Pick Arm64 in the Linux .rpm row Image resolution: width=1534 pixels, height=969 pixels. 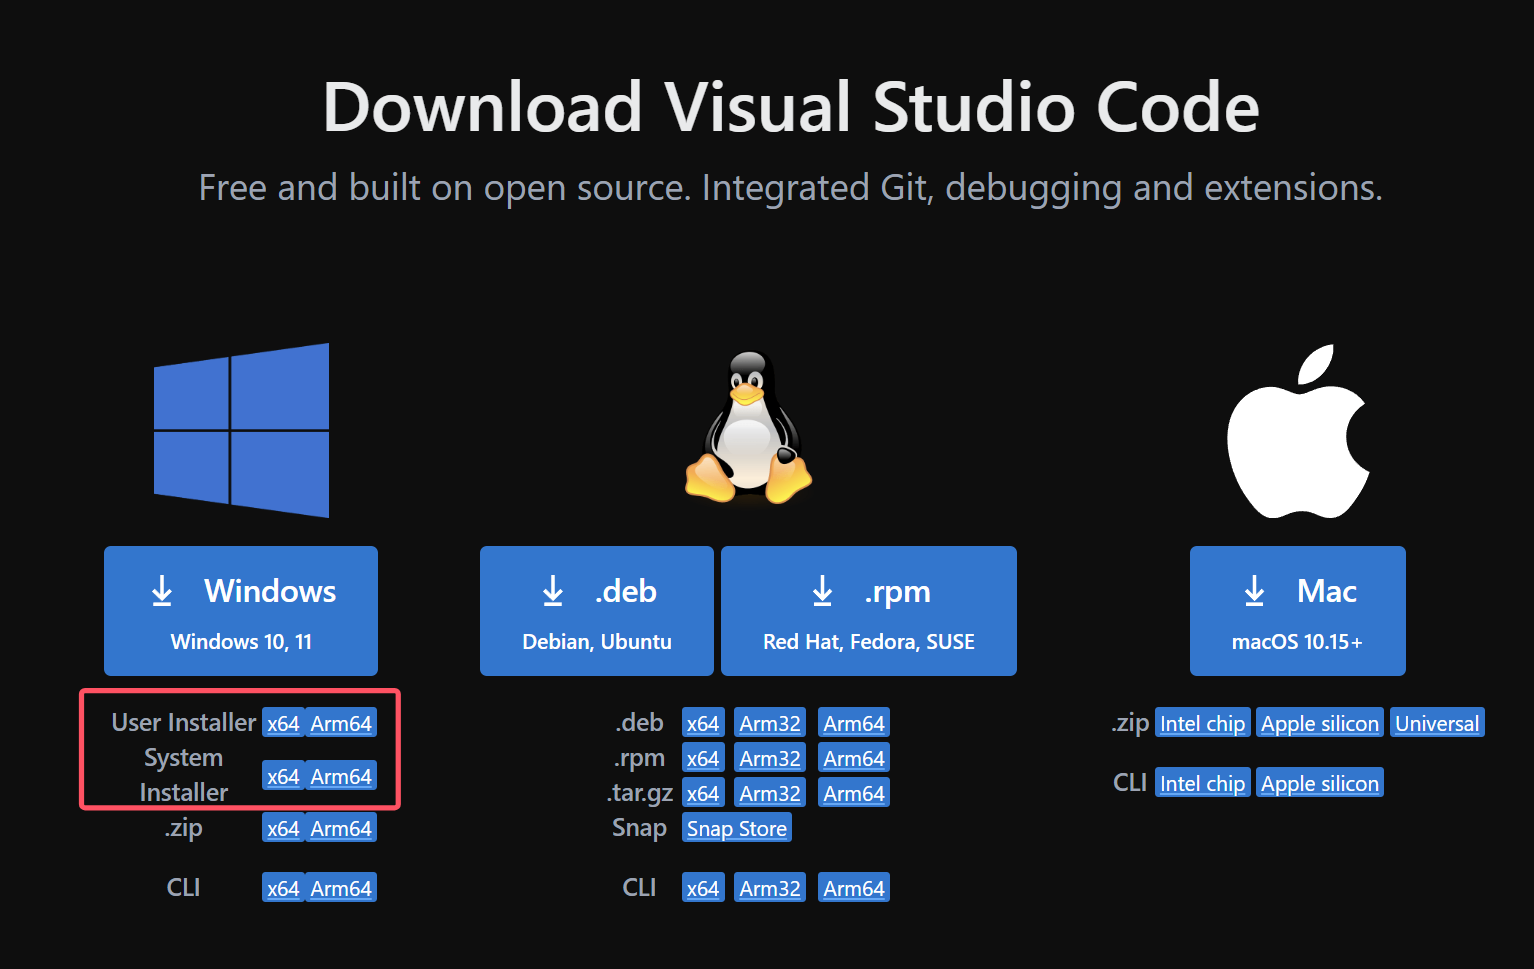[x=854, y=758]
